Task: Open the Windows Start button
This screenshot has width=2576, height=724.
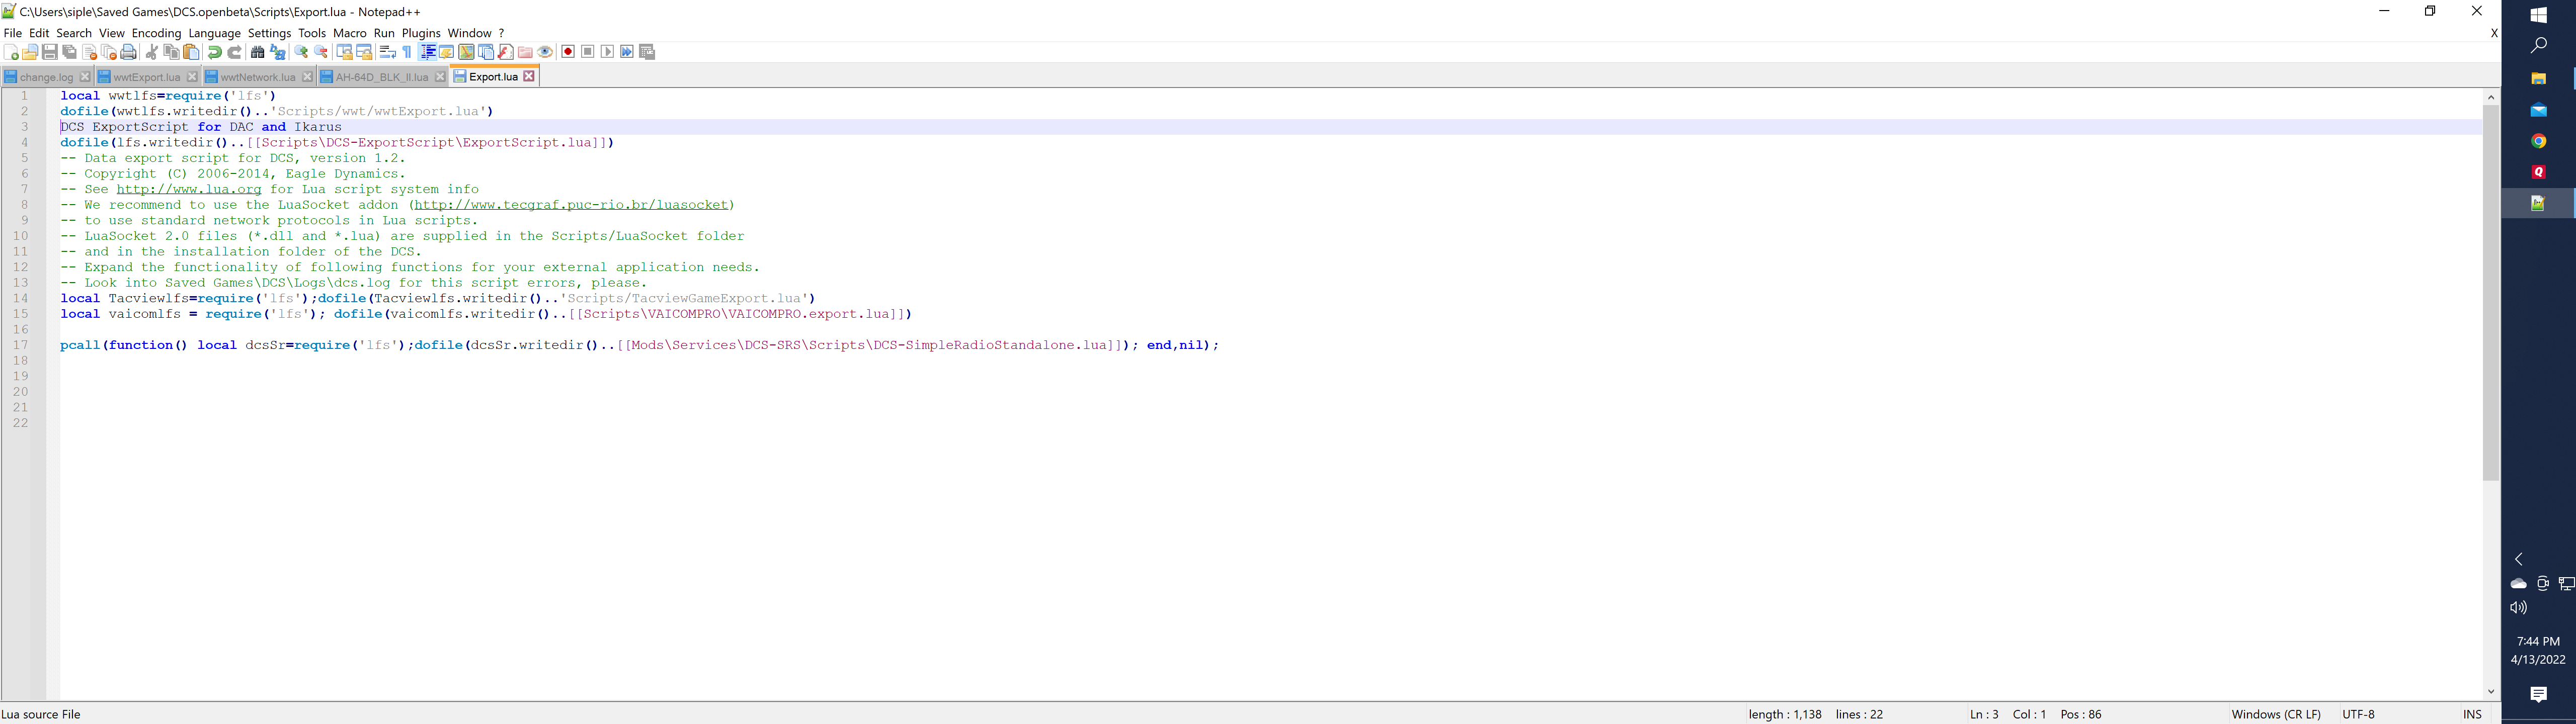Action: 2539,15
